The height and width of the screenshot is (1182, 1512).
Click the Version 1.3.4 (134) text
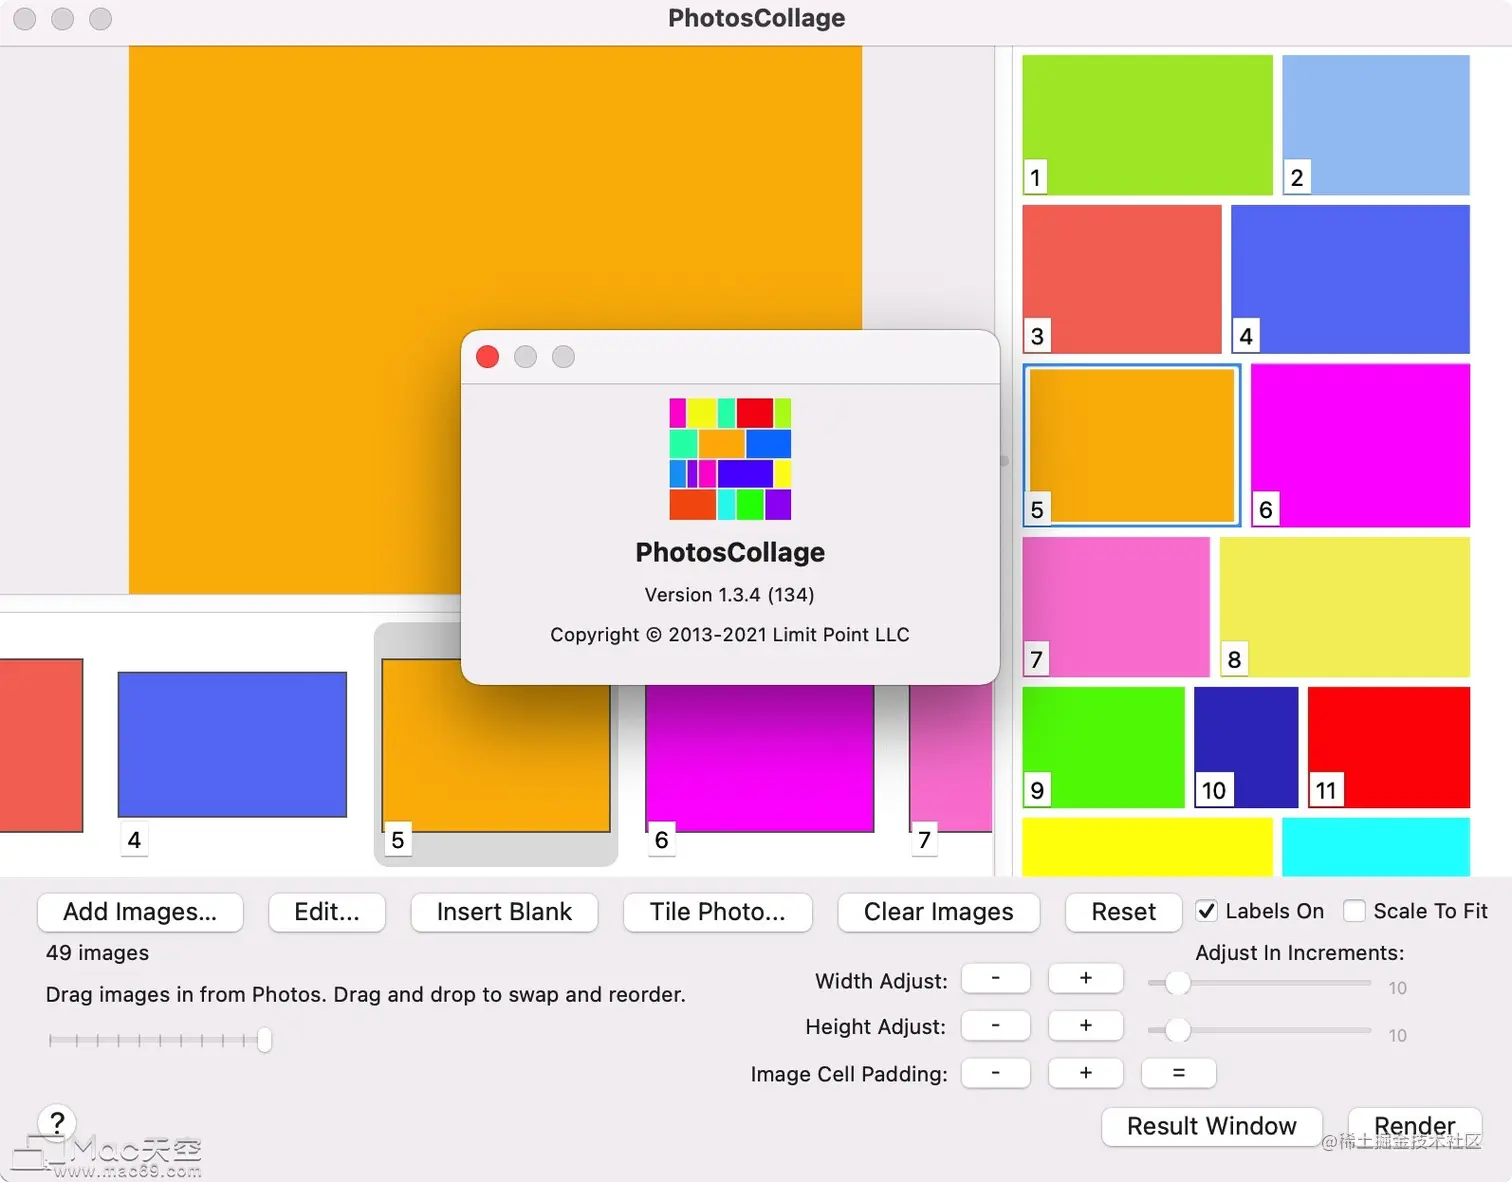730,595
